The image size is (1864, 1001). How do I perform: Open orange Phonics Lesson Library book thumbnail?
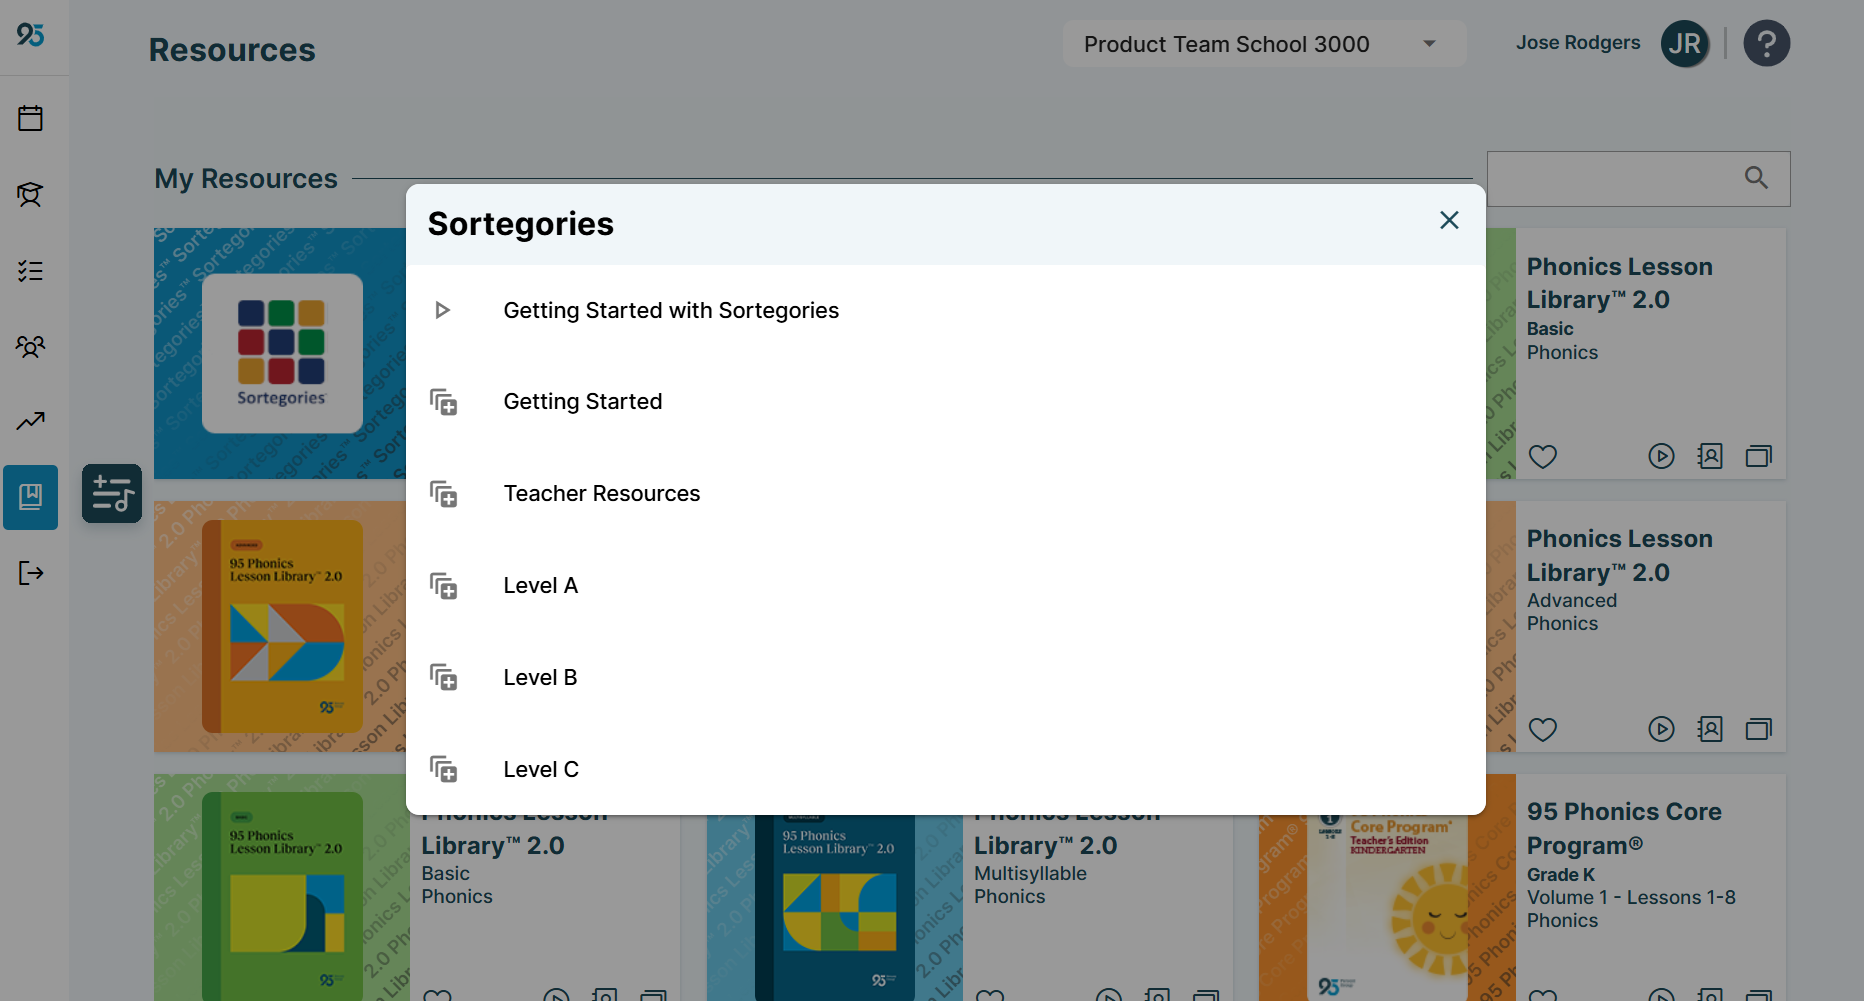pos(280,626)
